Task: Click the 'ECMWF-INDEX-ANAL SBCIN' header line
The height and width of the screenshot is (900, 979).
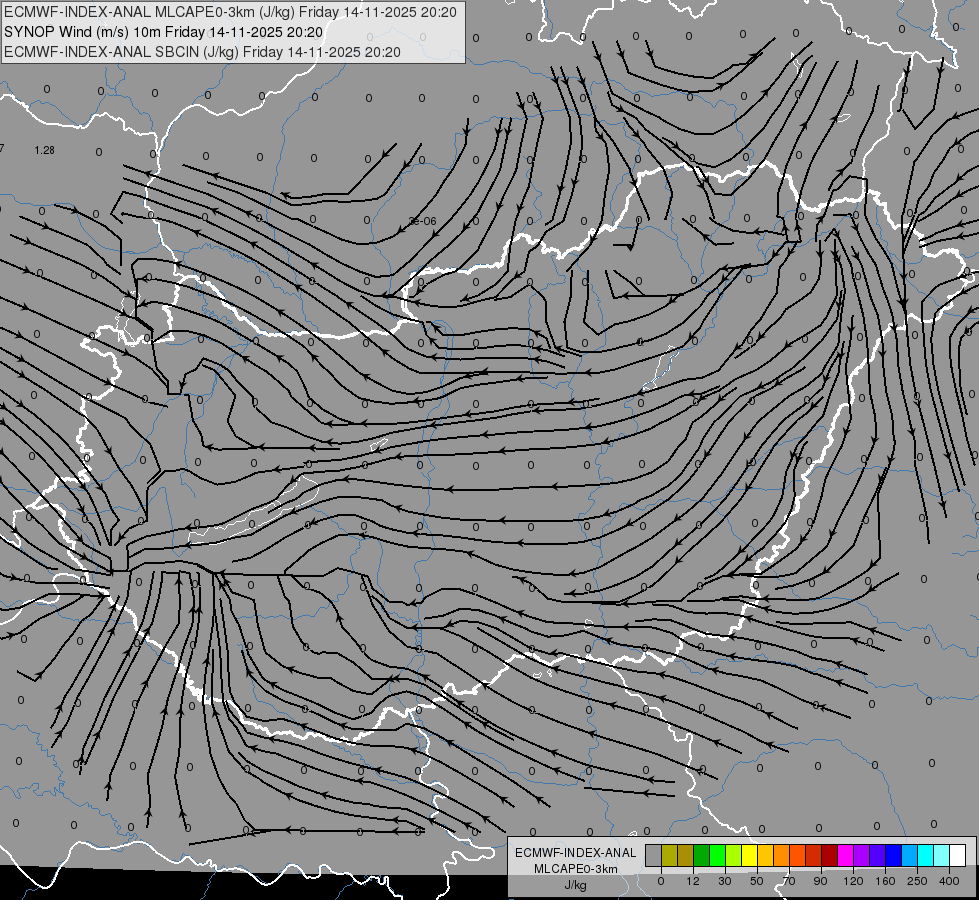Action: 202,52
